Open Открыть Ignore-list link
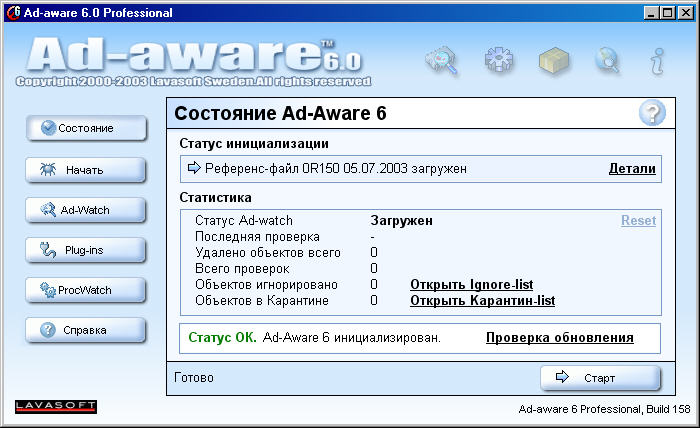 click(x=471, y=285)
